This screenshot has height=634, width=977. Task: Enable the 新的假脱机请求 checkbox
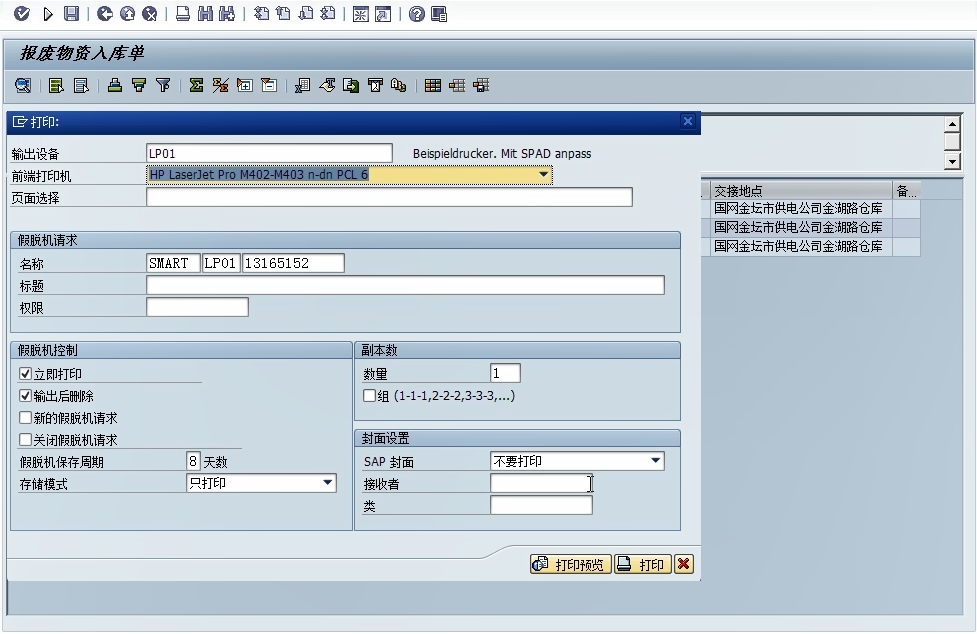(26, 418)
